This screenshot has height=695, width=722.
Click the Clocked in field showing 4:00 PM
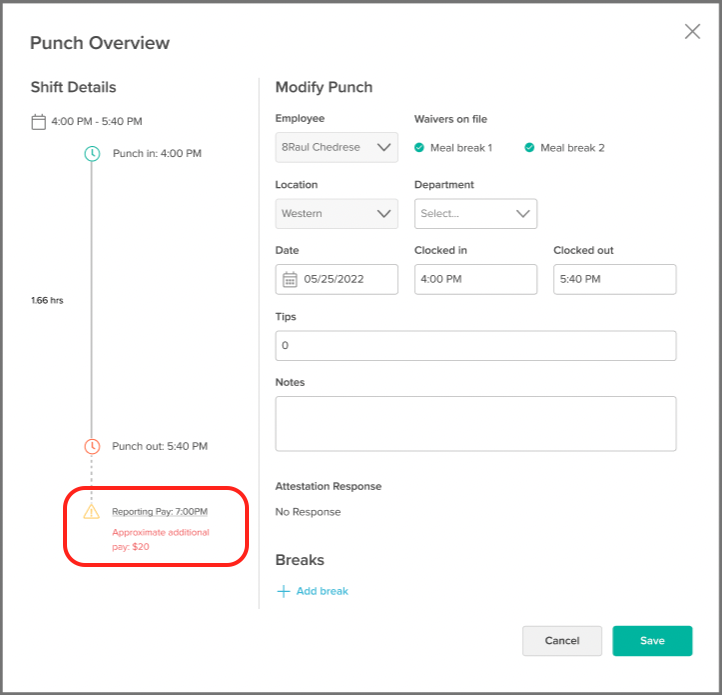(x=476, y=280)
